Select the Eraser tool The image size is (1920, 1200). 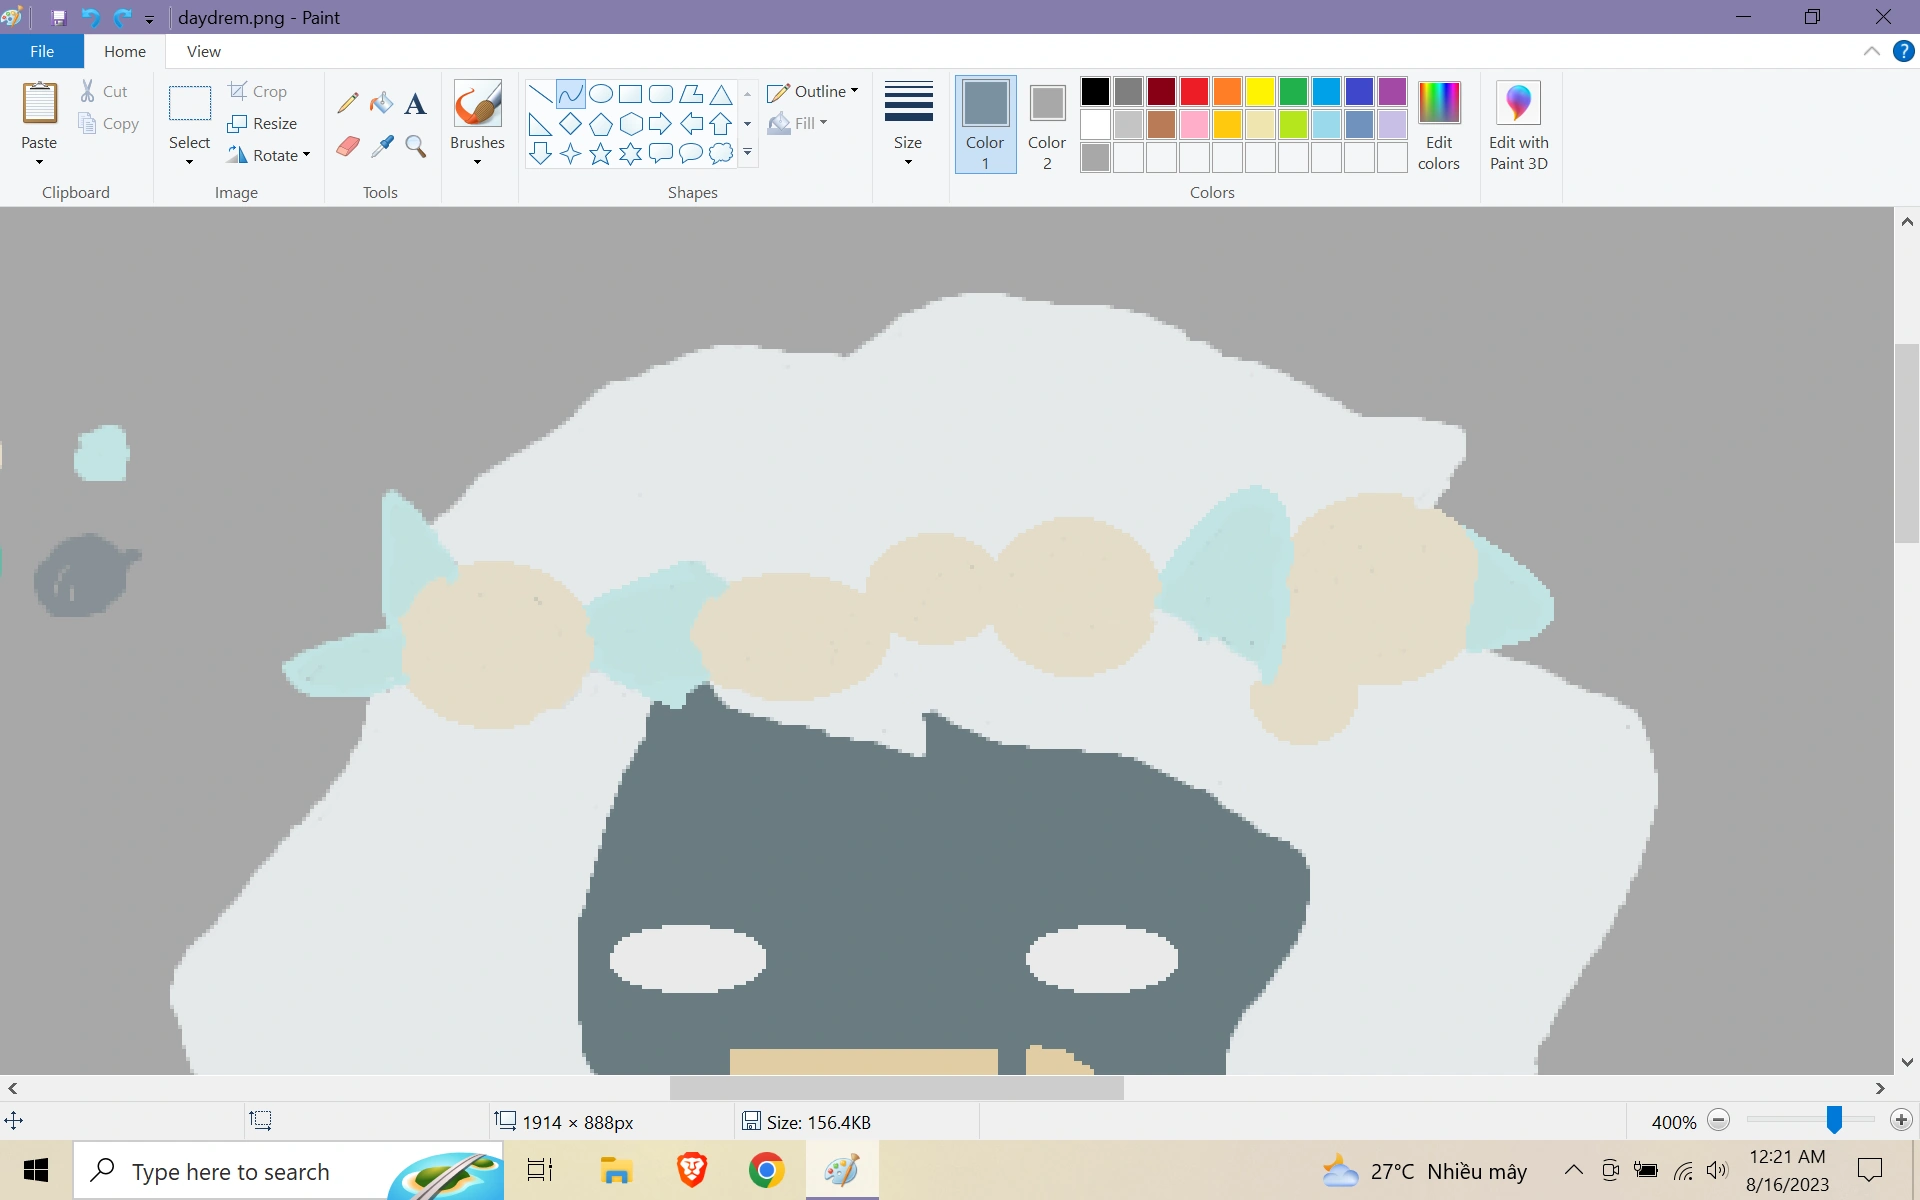(347, 146)
